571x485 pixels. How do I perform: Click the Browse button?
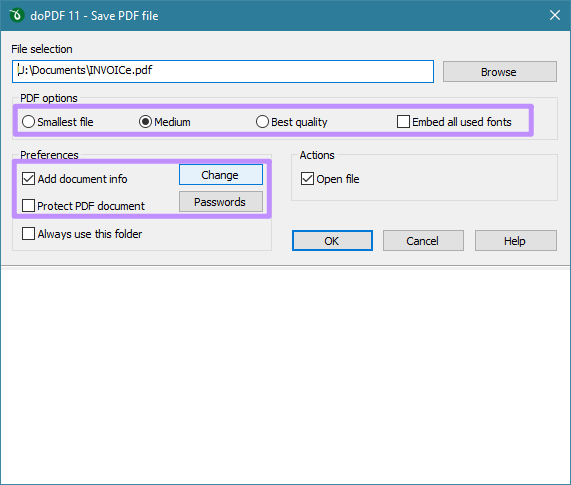(x=499, y=71)
